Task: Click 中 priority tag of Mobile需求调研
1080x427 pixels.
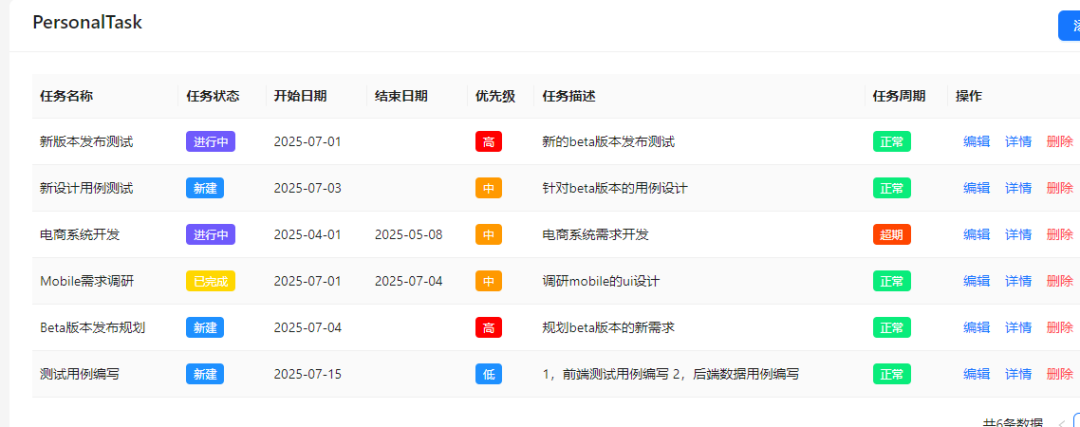Action: [488, 281]
